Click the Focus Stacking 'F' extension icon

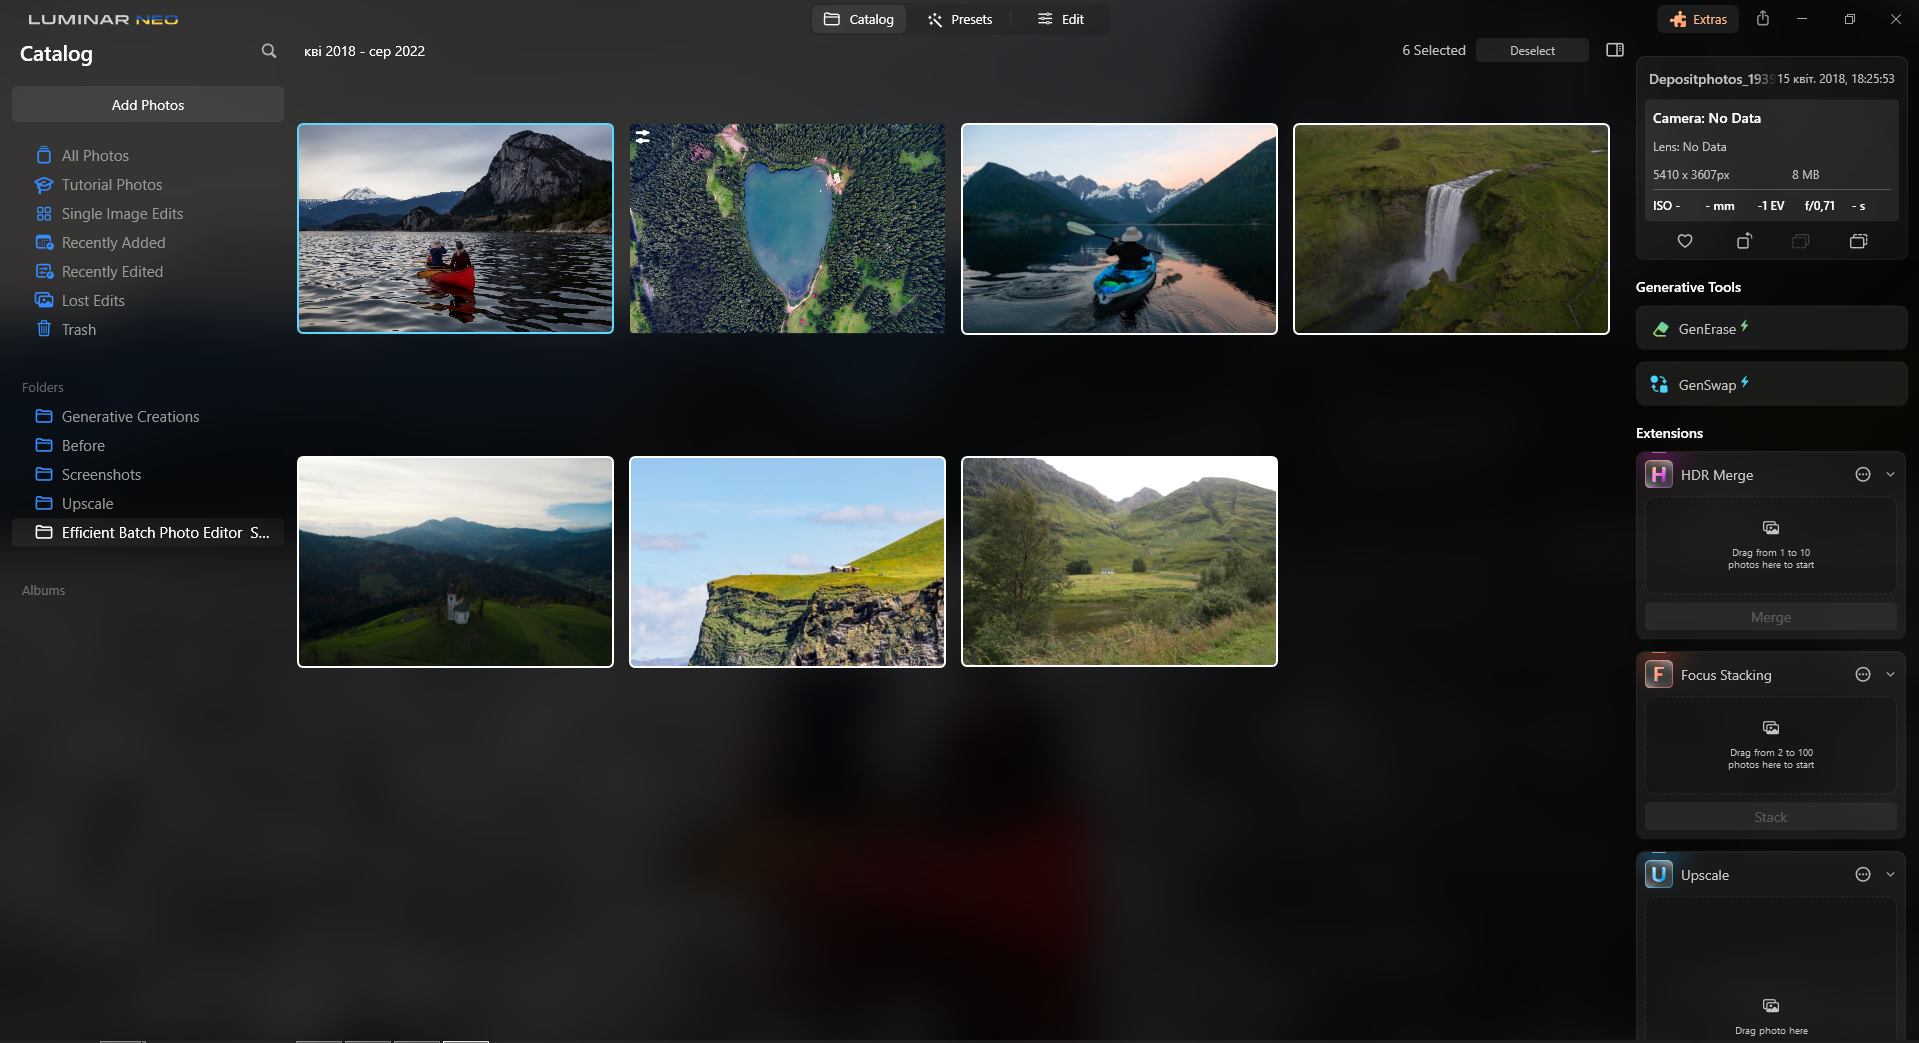pyautogui.click(x=1659, y=674)
